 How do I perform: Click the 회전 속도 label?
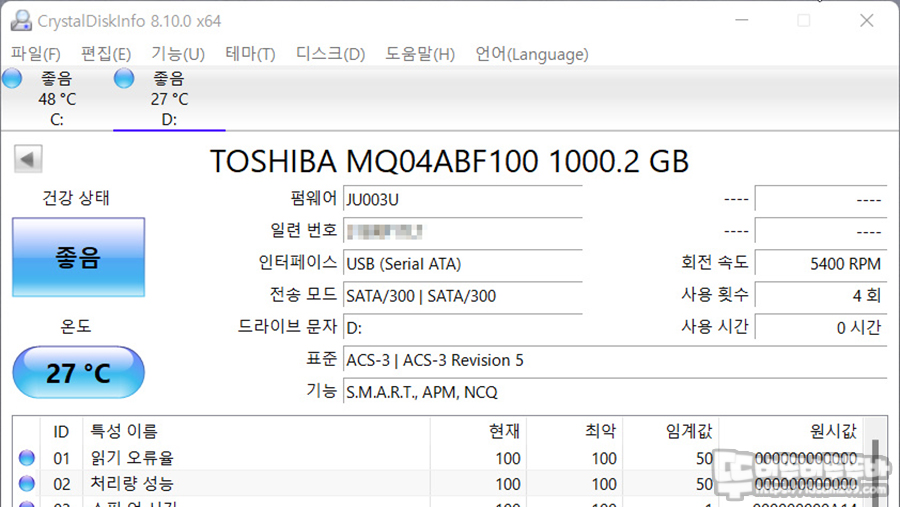(x=715, y=262)
